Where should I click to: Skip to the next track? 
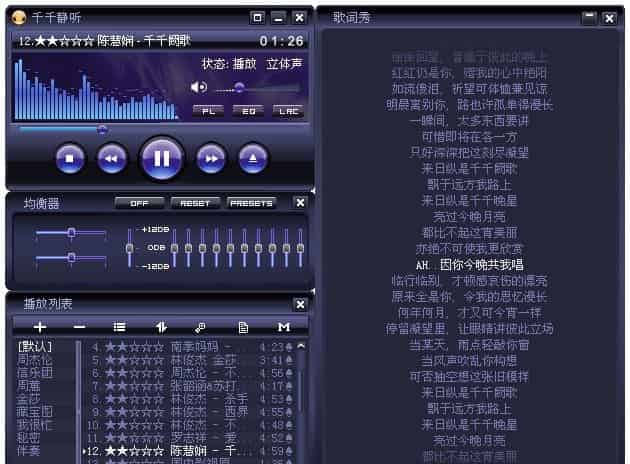211,159
